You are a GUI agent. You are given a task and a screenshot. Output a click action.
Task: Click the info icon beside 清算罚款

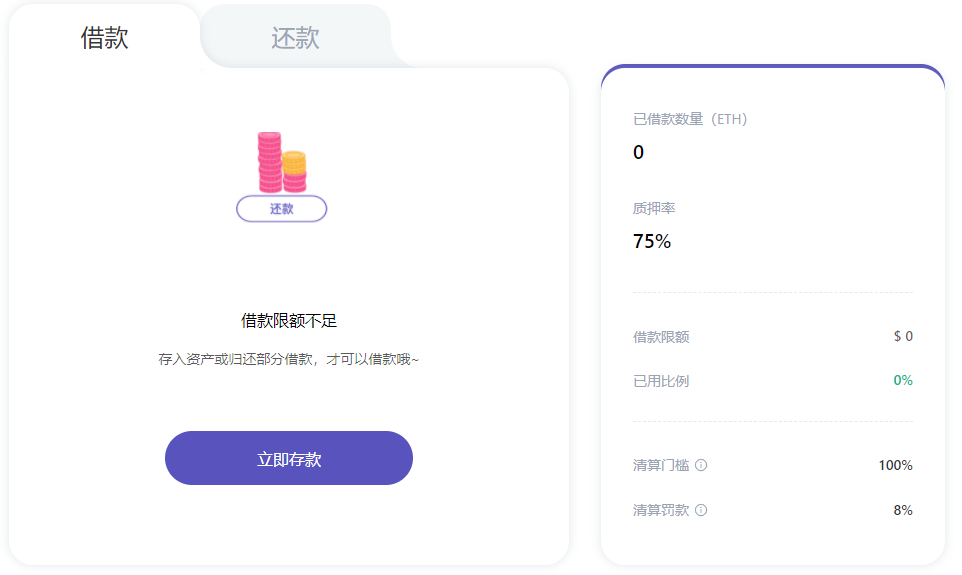701,510
